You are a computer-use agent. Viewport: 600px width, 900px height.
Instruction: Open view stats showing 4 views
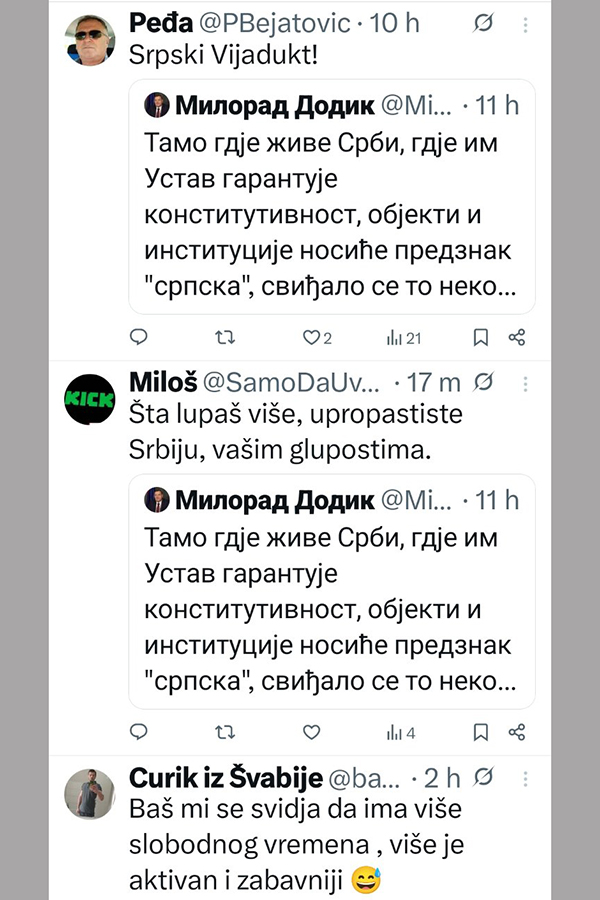click(400, 732)
